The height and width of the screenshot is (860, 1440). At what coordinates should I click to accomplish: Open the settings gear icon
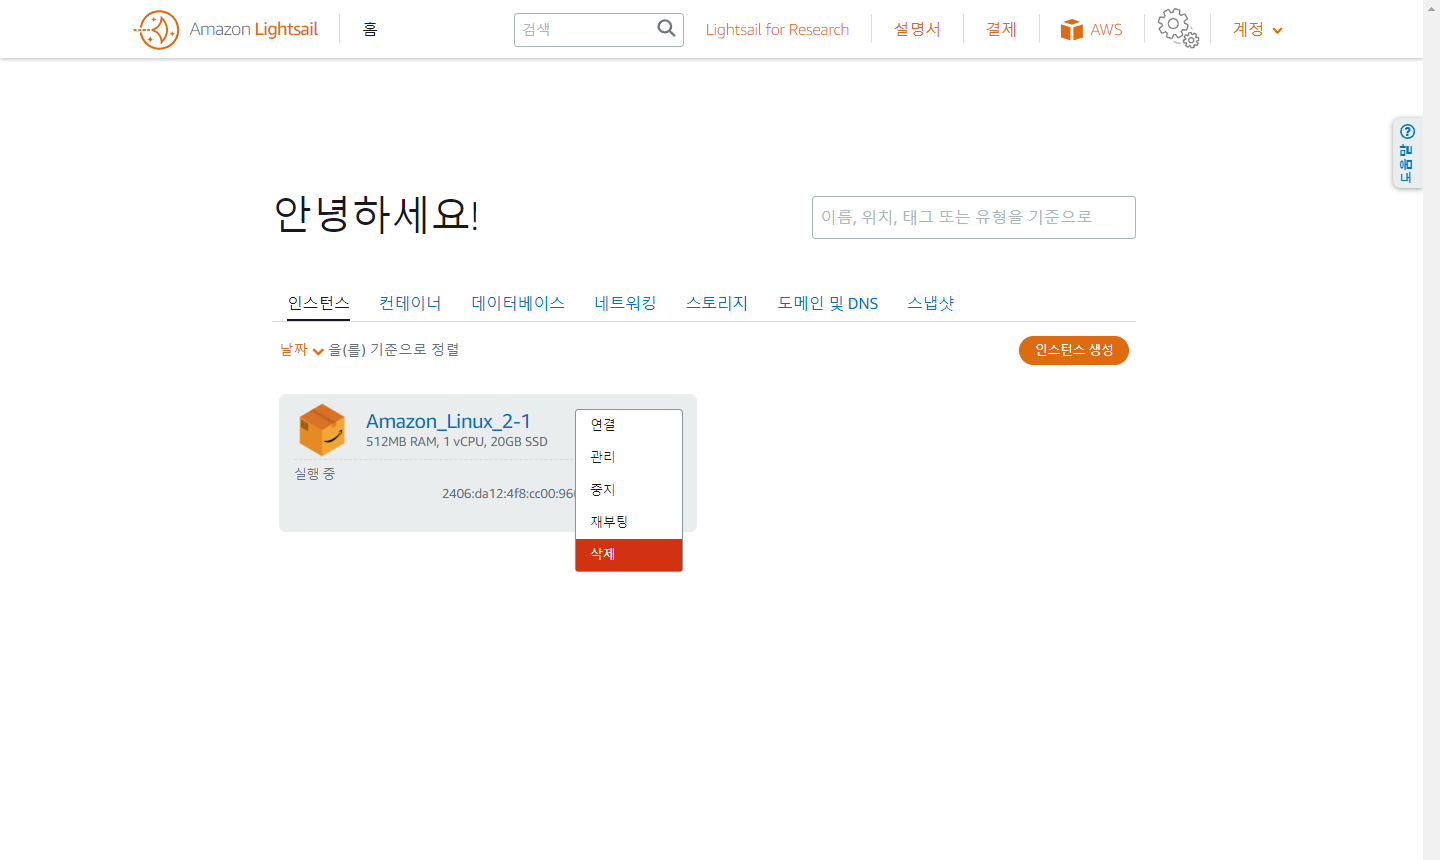[1178, 29]
